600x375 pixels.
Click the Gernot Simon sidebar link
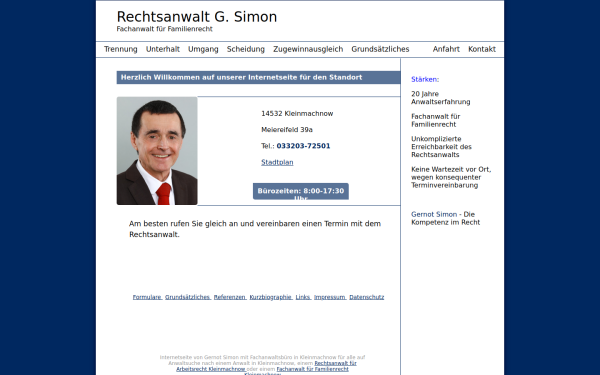(434, 214)
